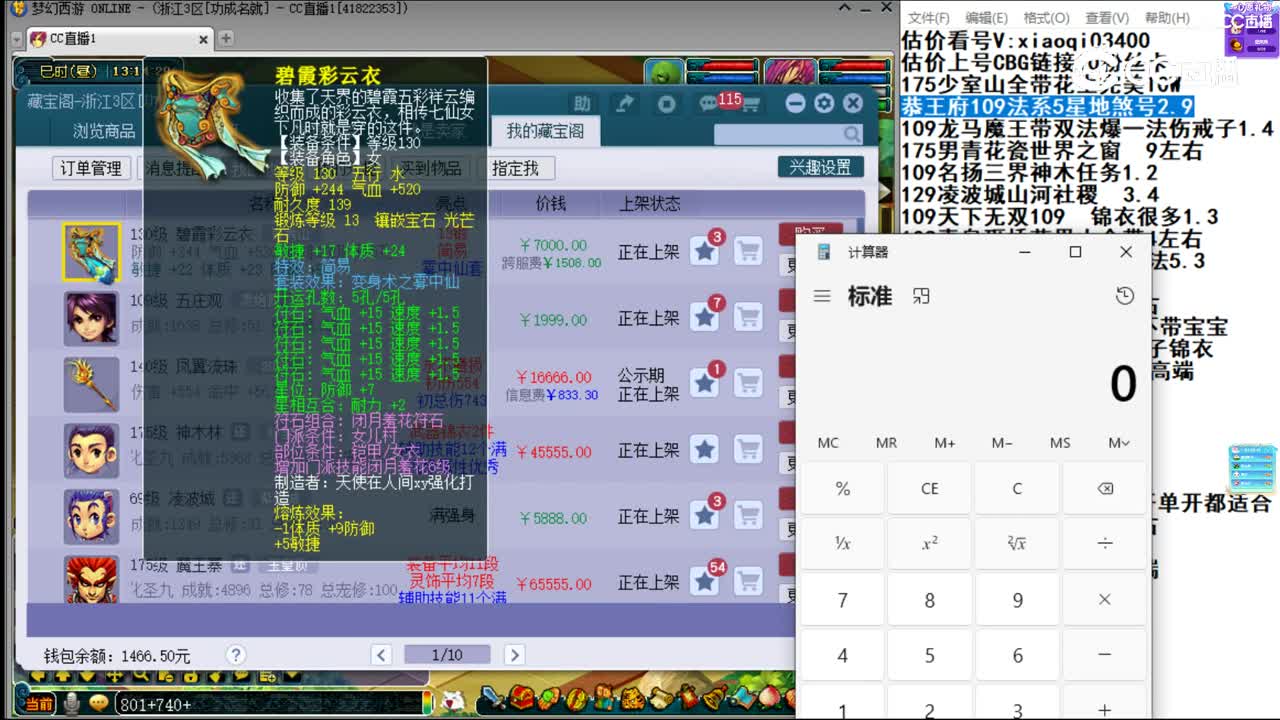This screenshot has height=720, width=1280.
Task: Click the calculator multiply key
Action: coord(1105,600)
